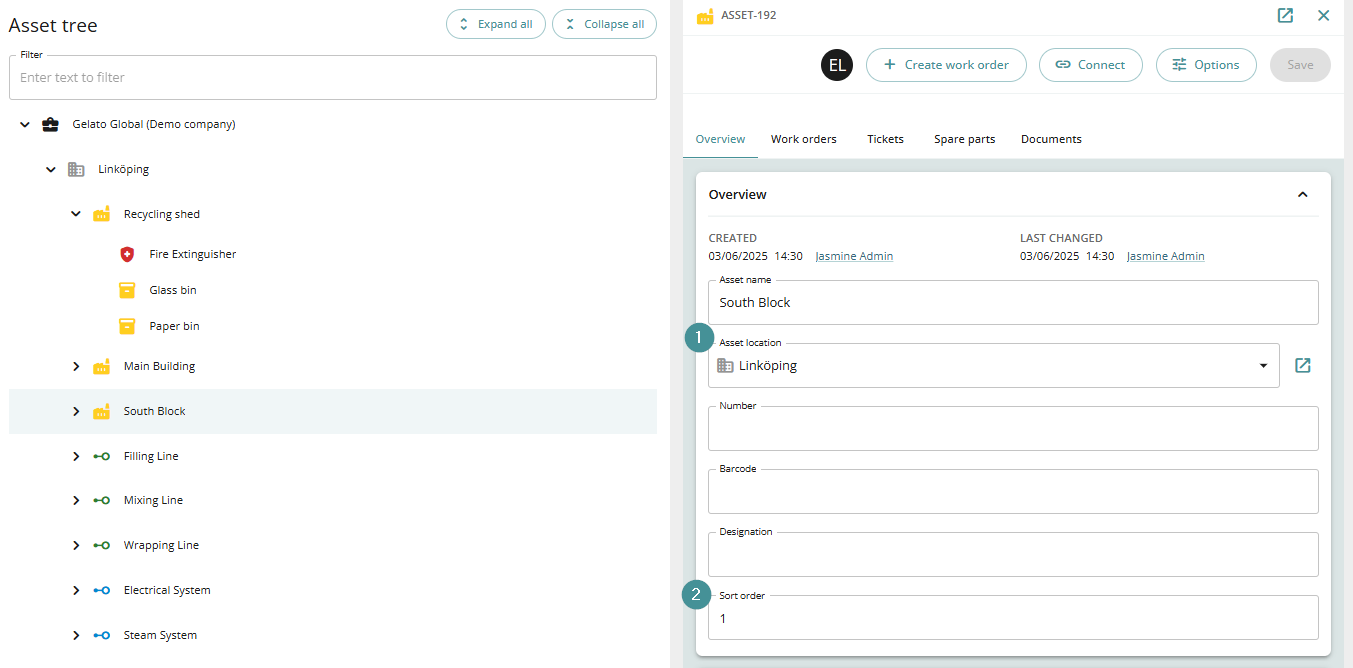Click the Expand all button
Viewport: 1353px width, 668px height.
496,24
